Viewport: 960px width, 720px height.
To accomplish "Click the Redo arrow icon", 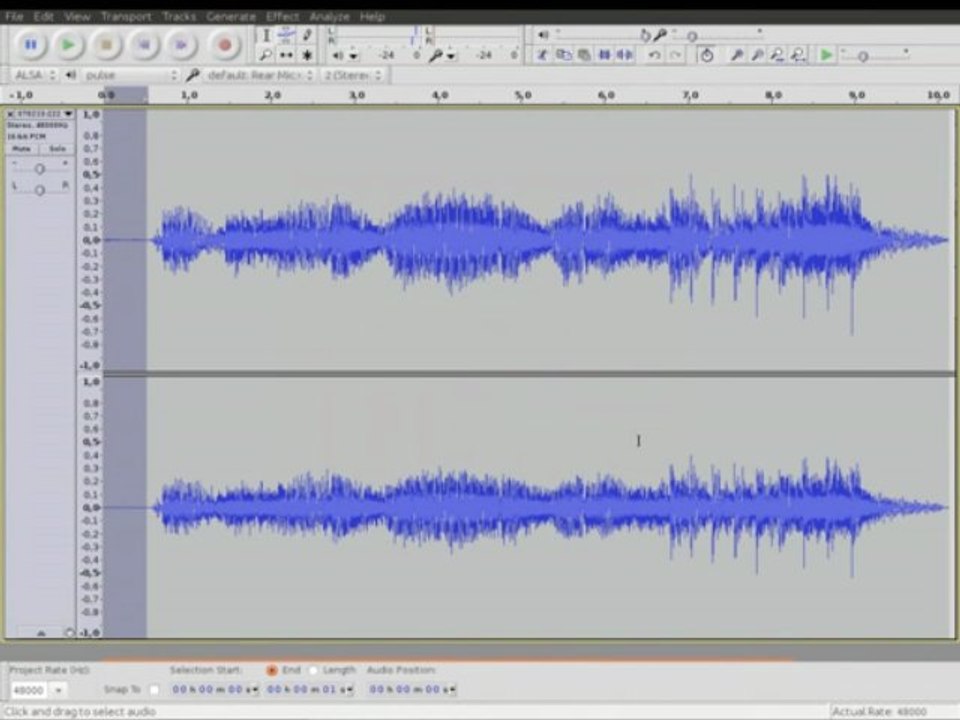I will (x=675, y=55).
